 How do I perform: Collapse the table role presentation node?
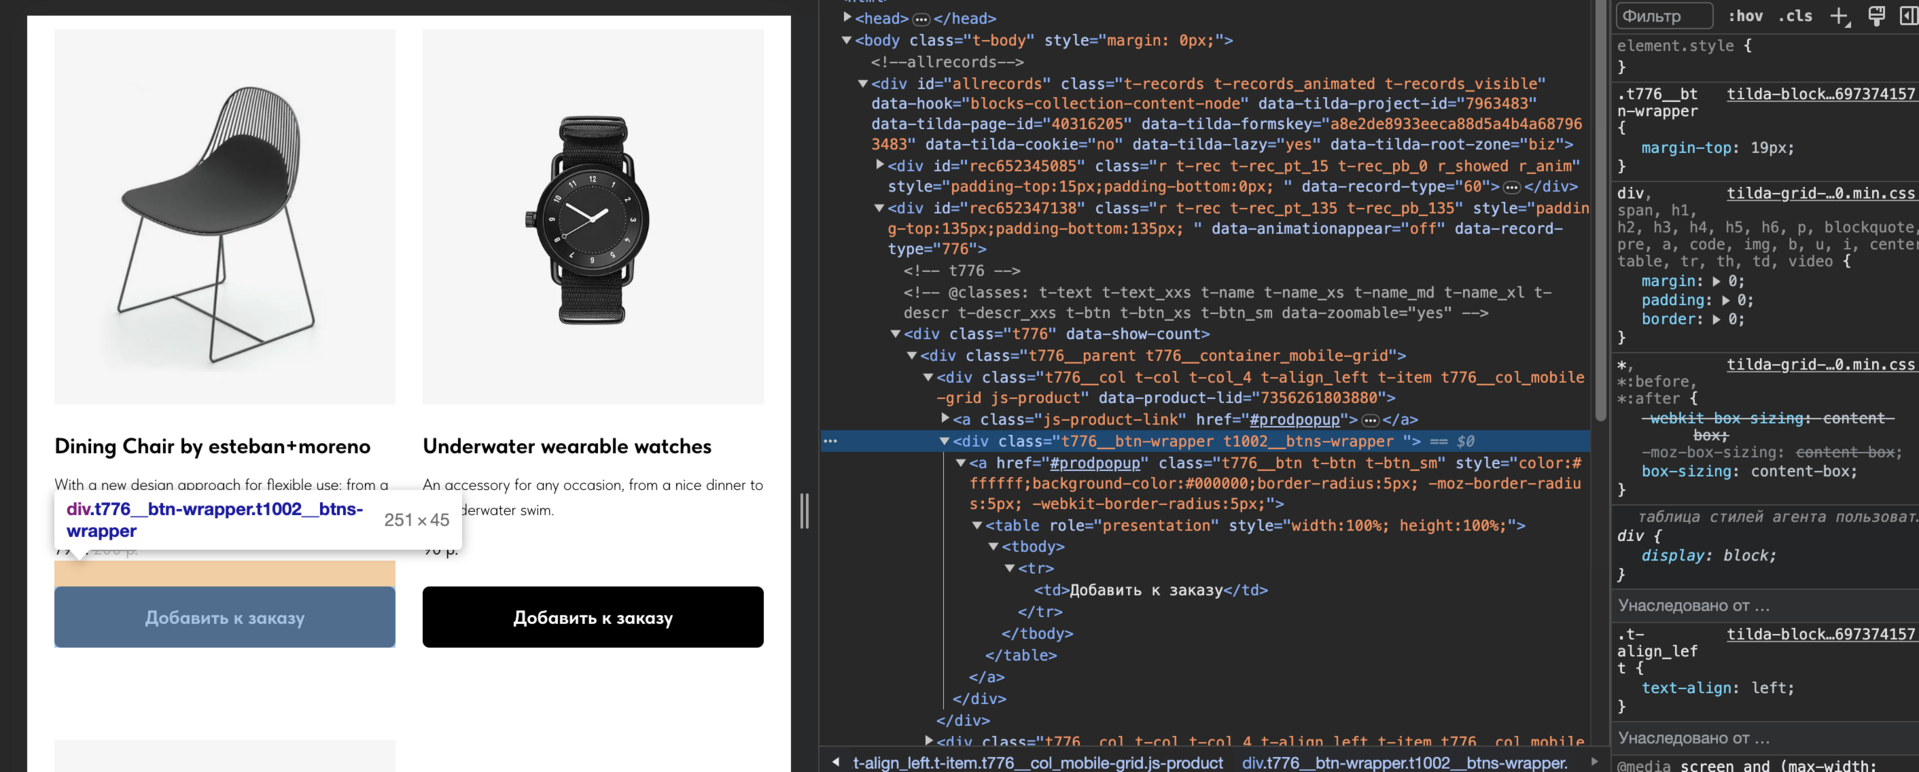978,525
